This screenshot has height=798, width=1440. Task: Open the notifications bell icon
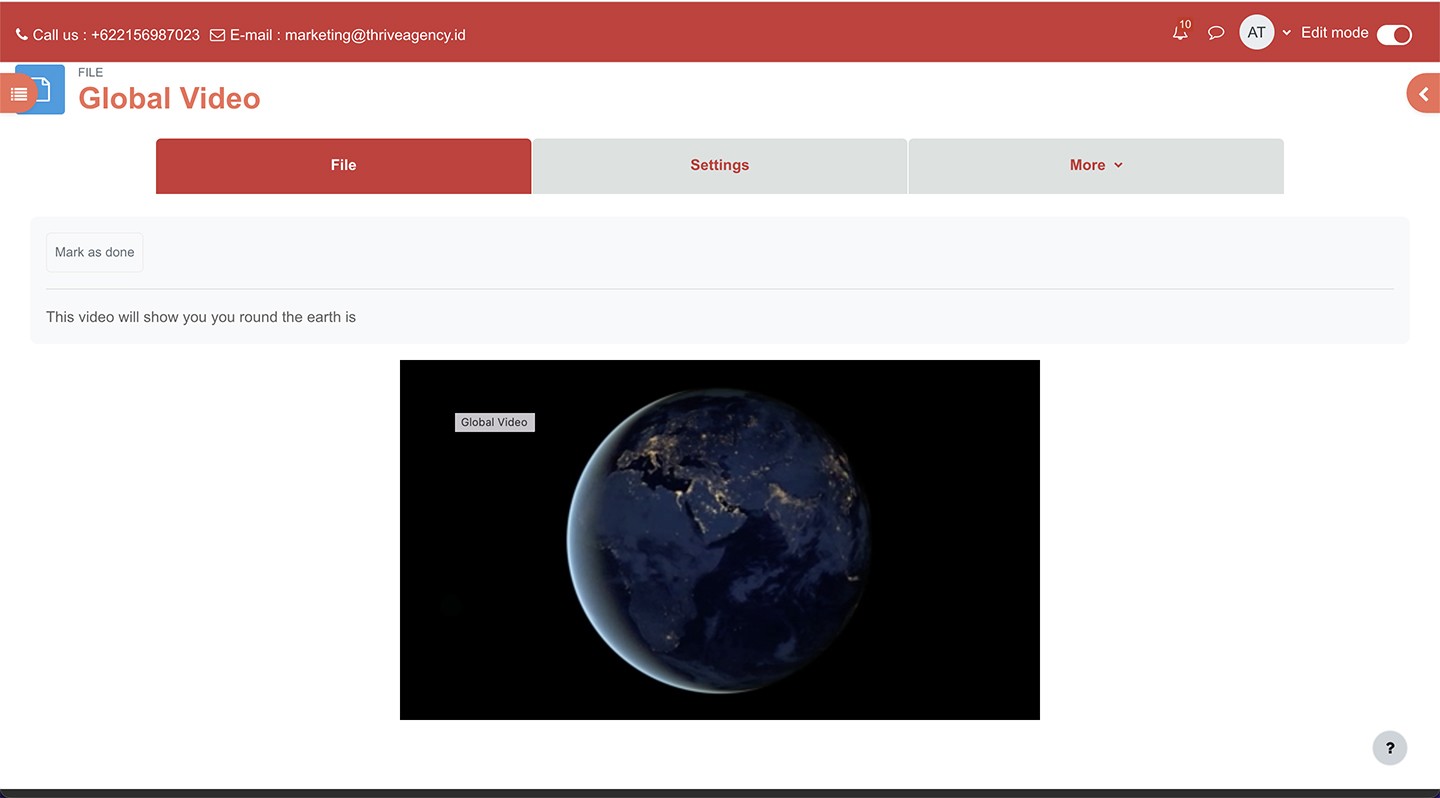[1180, 33]
